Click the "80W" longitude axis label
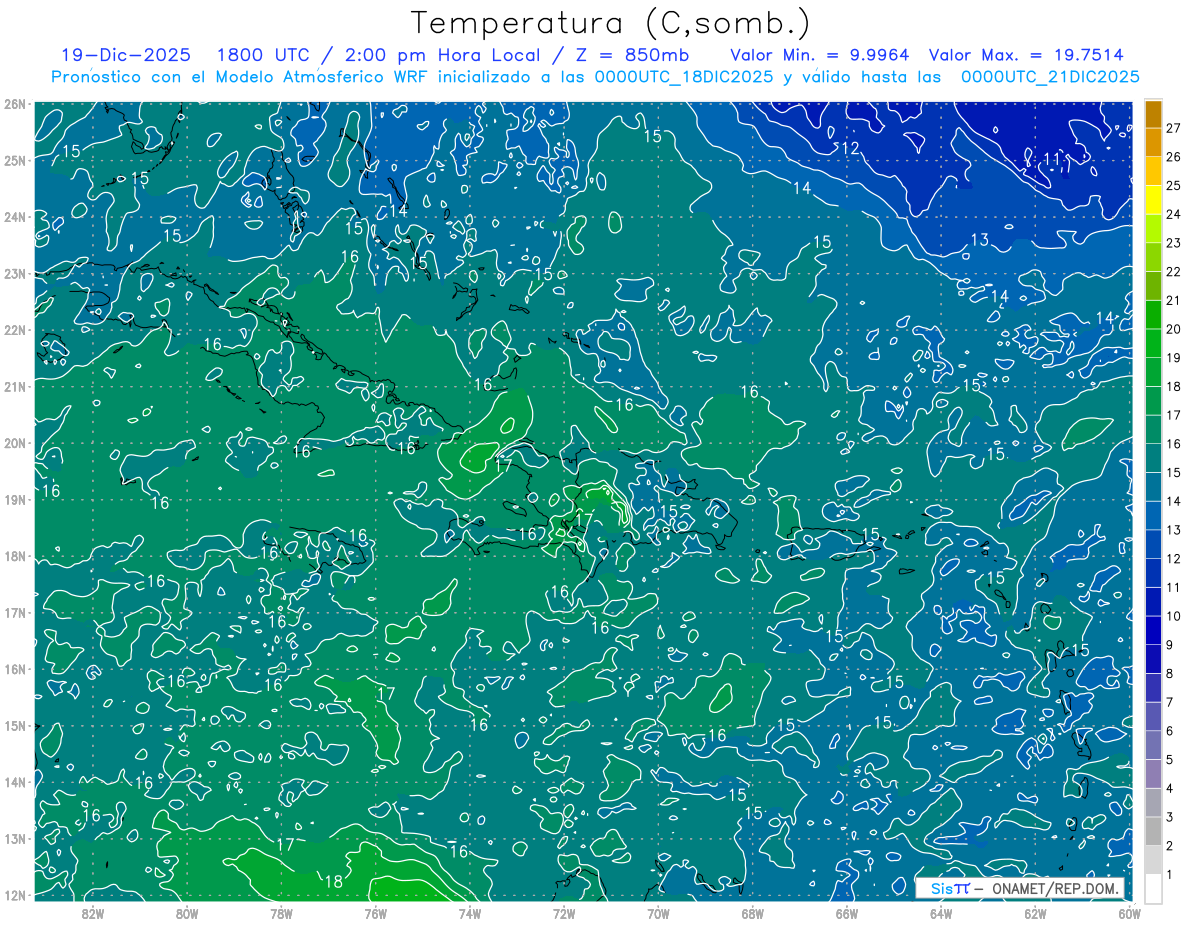1200x927 pixels. [187, 912]
